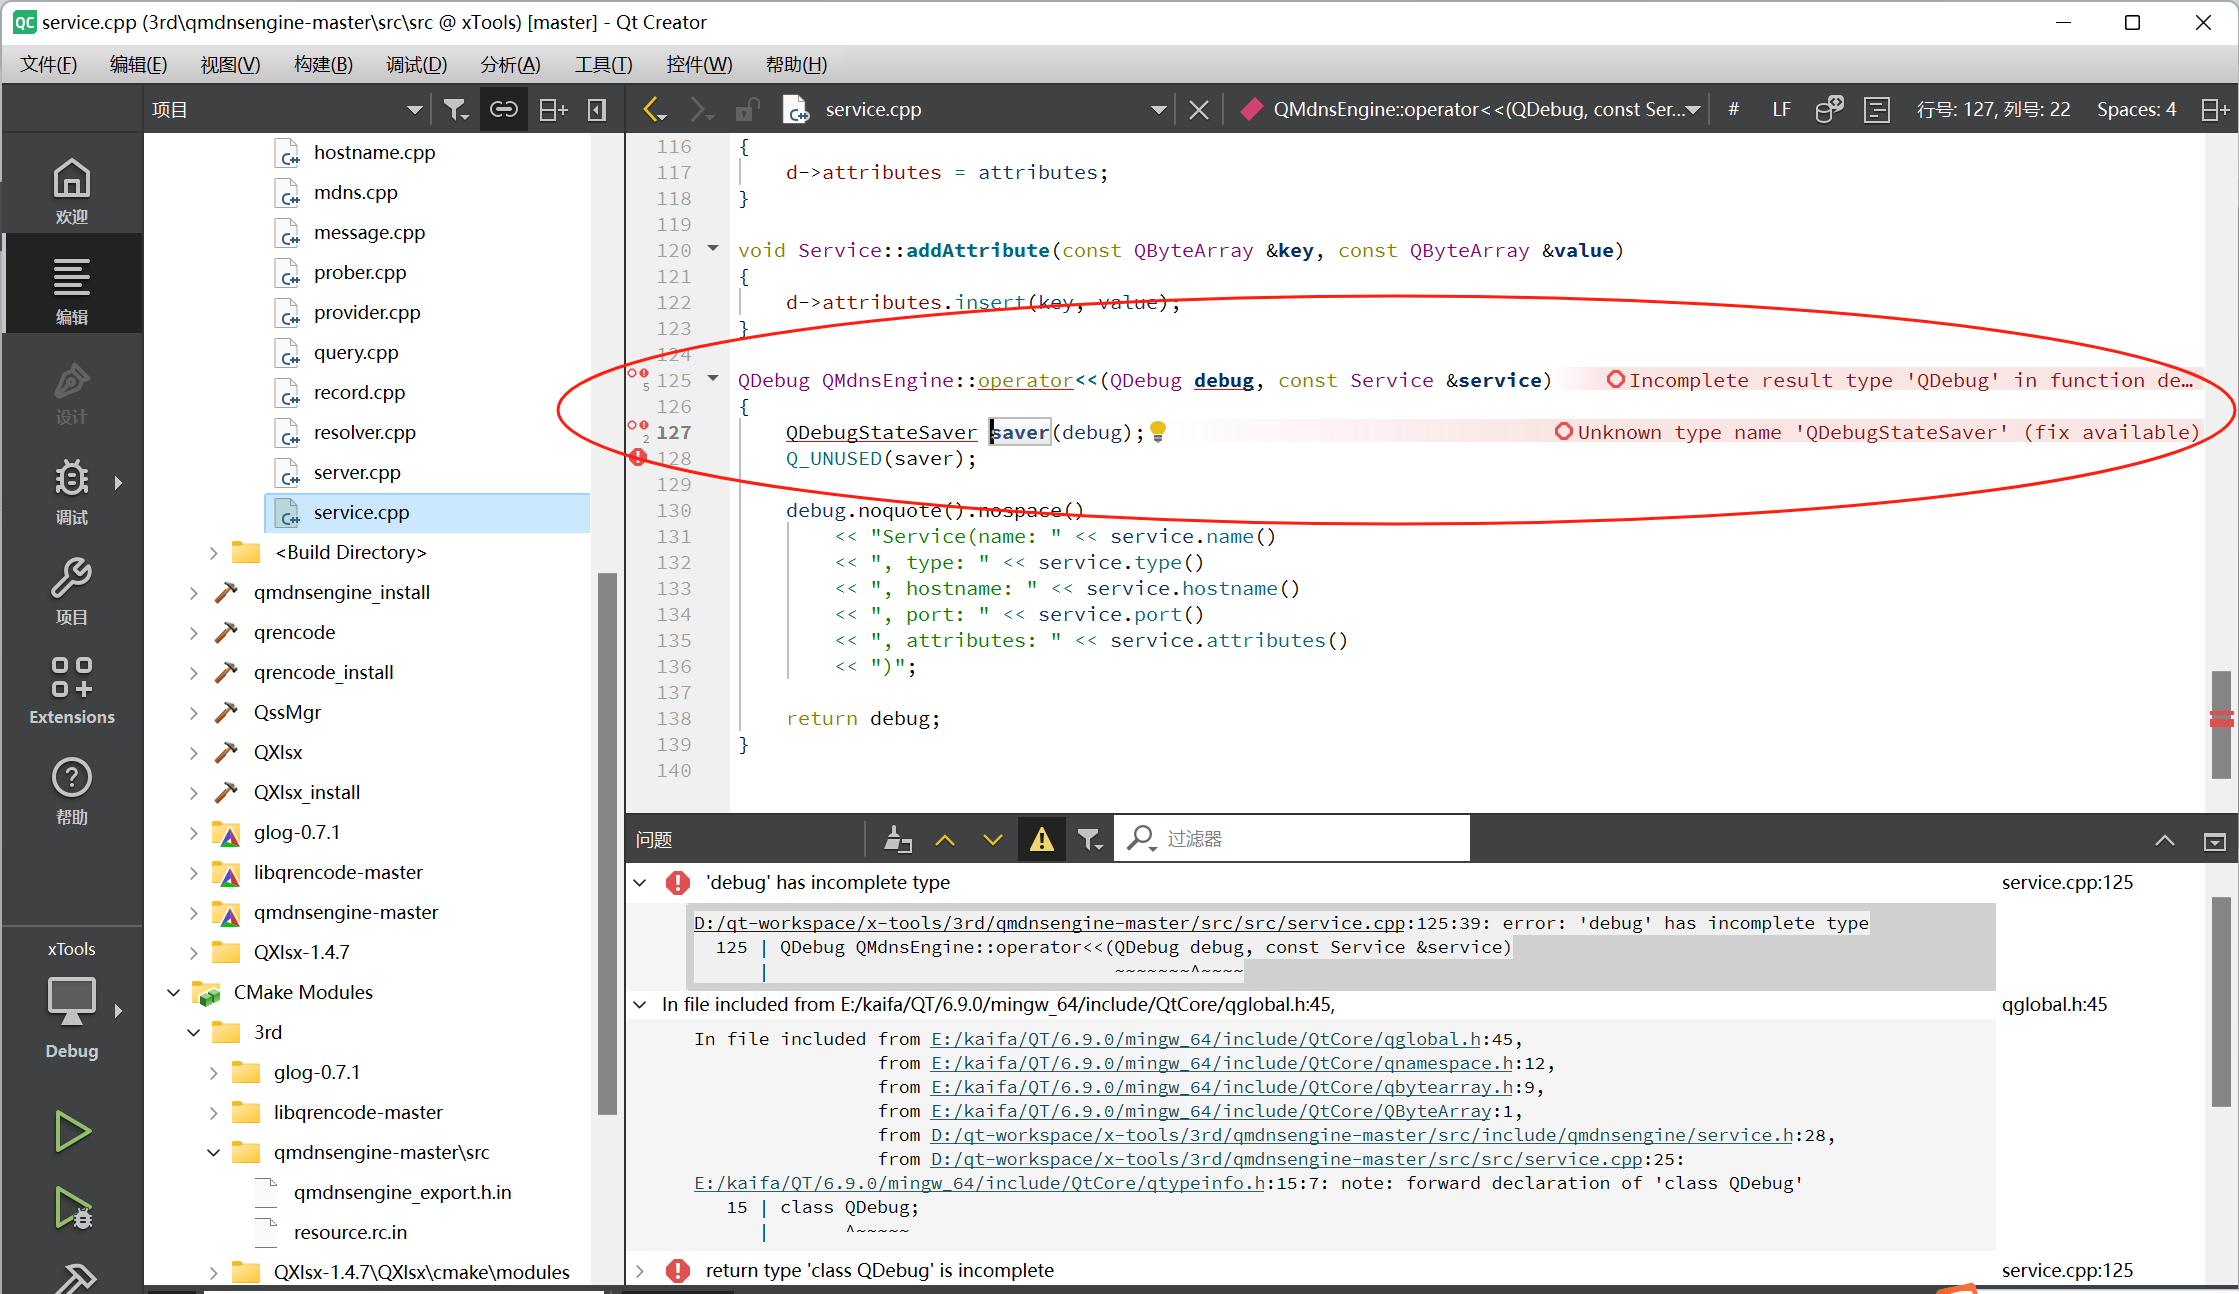Click the Clang analyzer tools icon in toolbar
This screenshot has height=1294, width=2239.
pyautogui.click(x=1829, y=109)
